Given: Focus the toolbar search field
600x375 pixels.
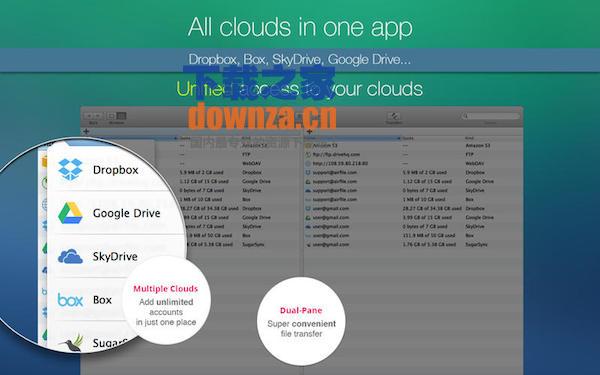Looking at the screenshot, I should coord(491,116).
